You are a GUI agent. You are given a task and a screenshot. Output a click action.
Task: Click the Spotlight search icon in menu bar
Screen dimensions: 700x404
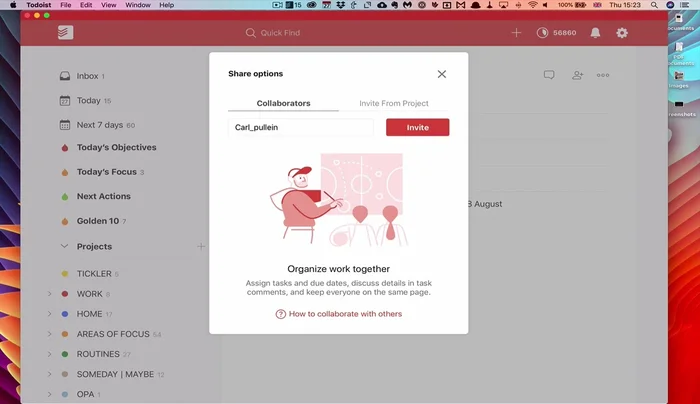(654, 5)
